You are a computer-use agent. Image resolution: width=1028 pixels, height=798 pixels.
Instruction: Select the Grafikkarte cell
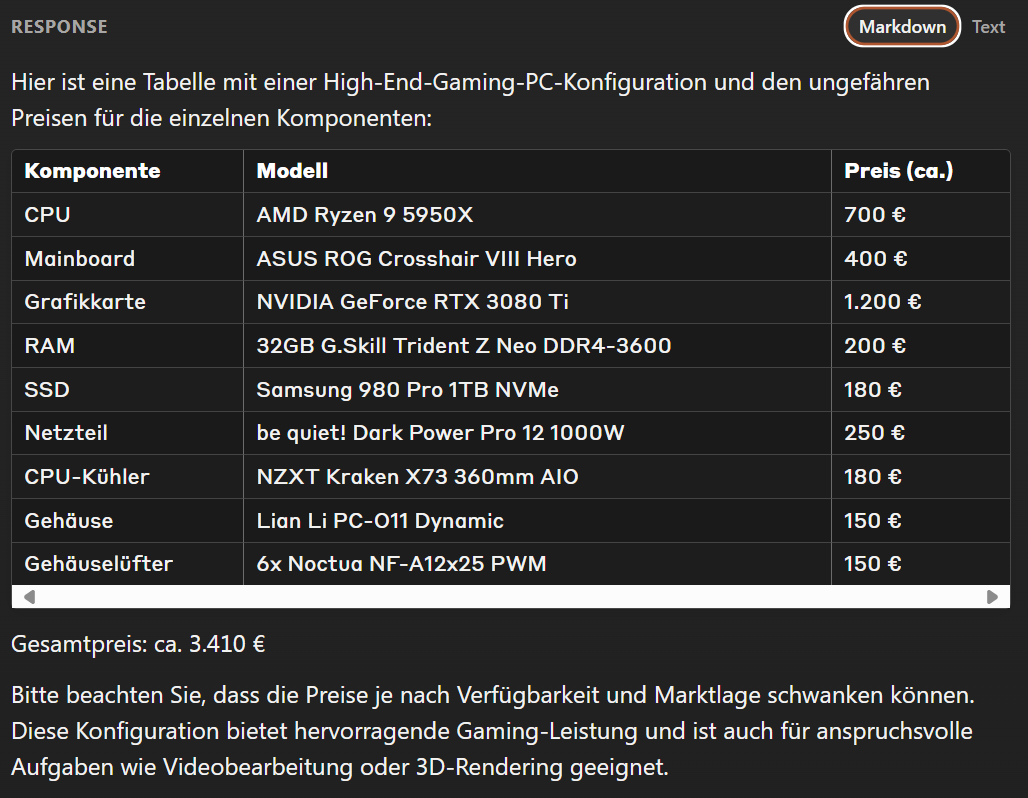click(127, 302)
